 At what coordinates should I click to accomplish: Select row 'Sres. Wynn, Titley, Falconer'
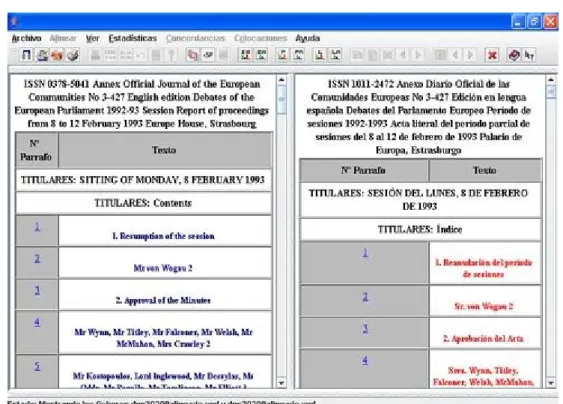click(485, 369)
